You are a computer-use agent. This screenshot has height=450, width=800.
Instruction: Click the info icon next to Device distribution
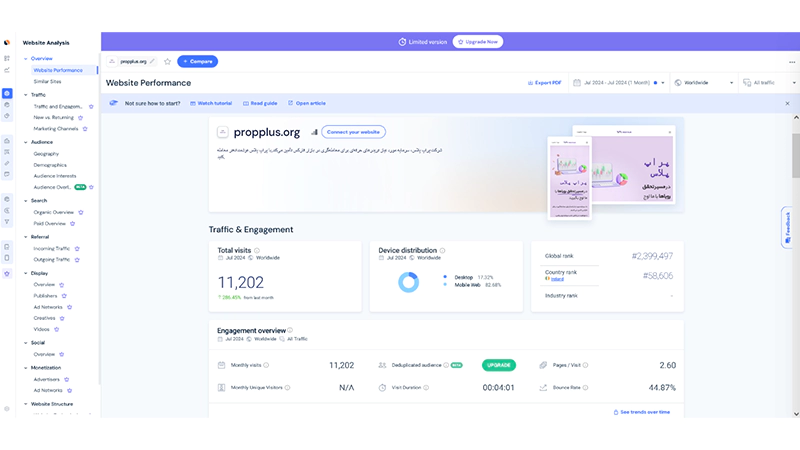pos(442,251)
